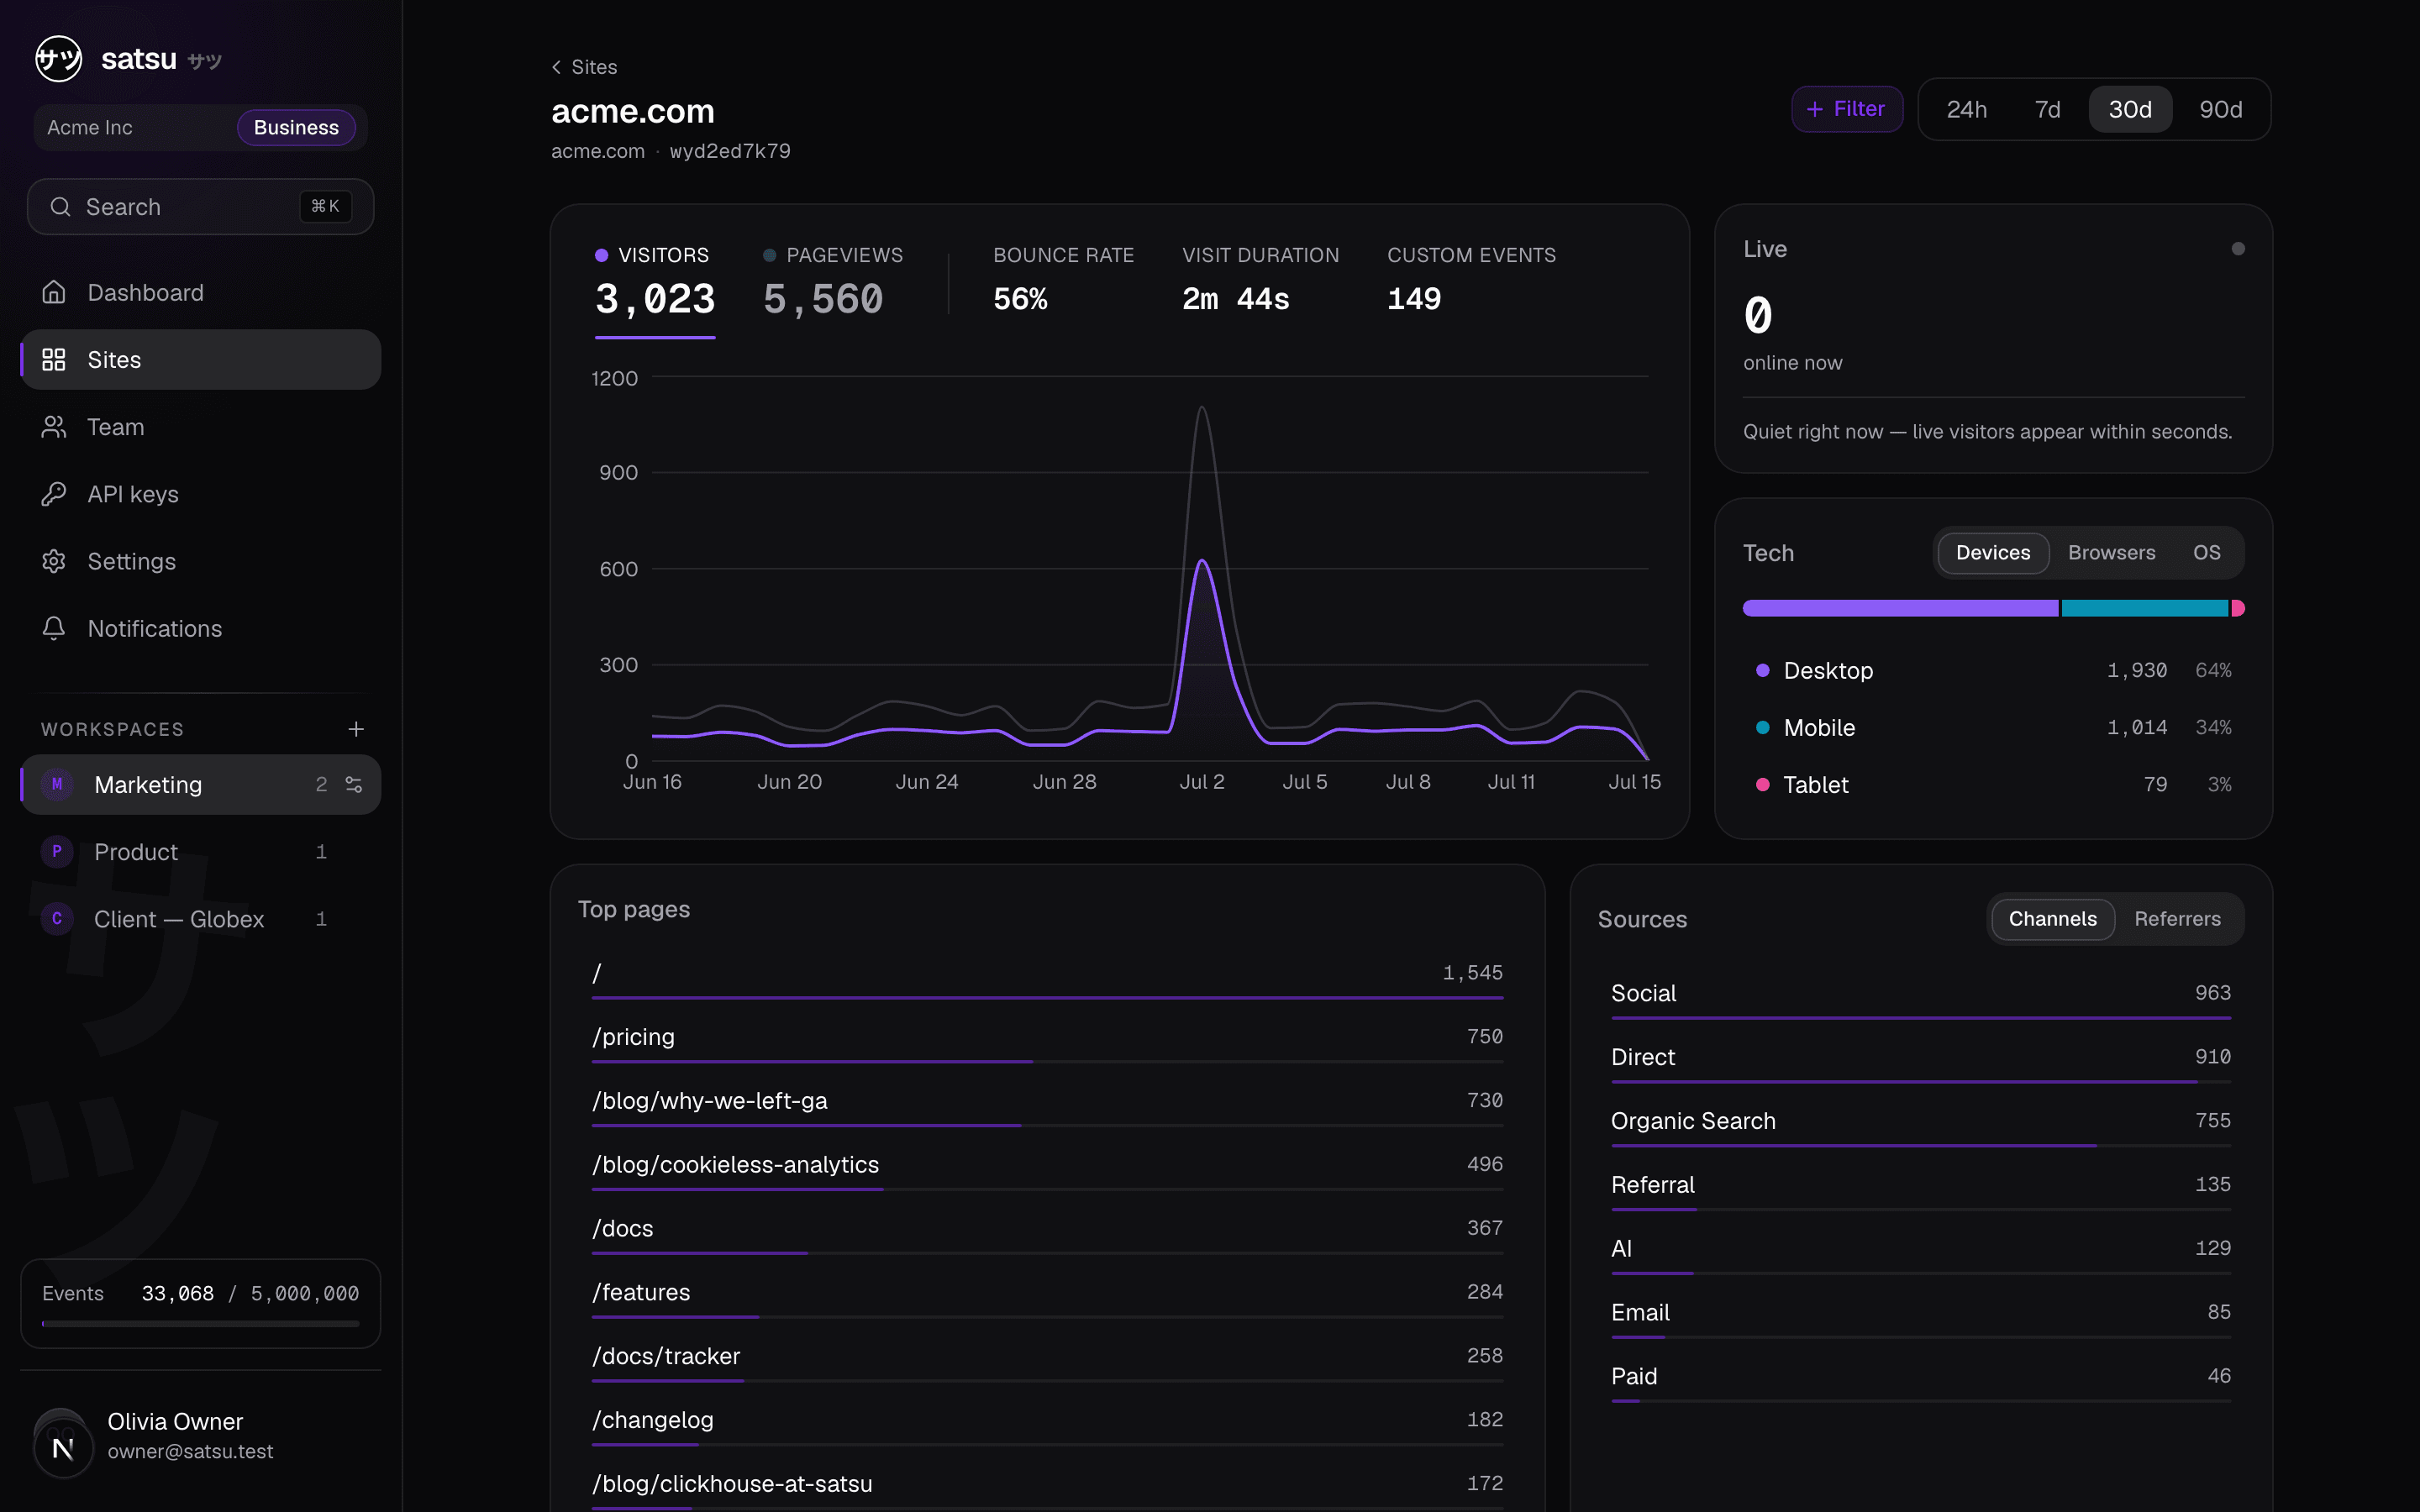Select the 30d time range
Viewport: 2420px width, 1512px height.
click(x=2130, y=109)
